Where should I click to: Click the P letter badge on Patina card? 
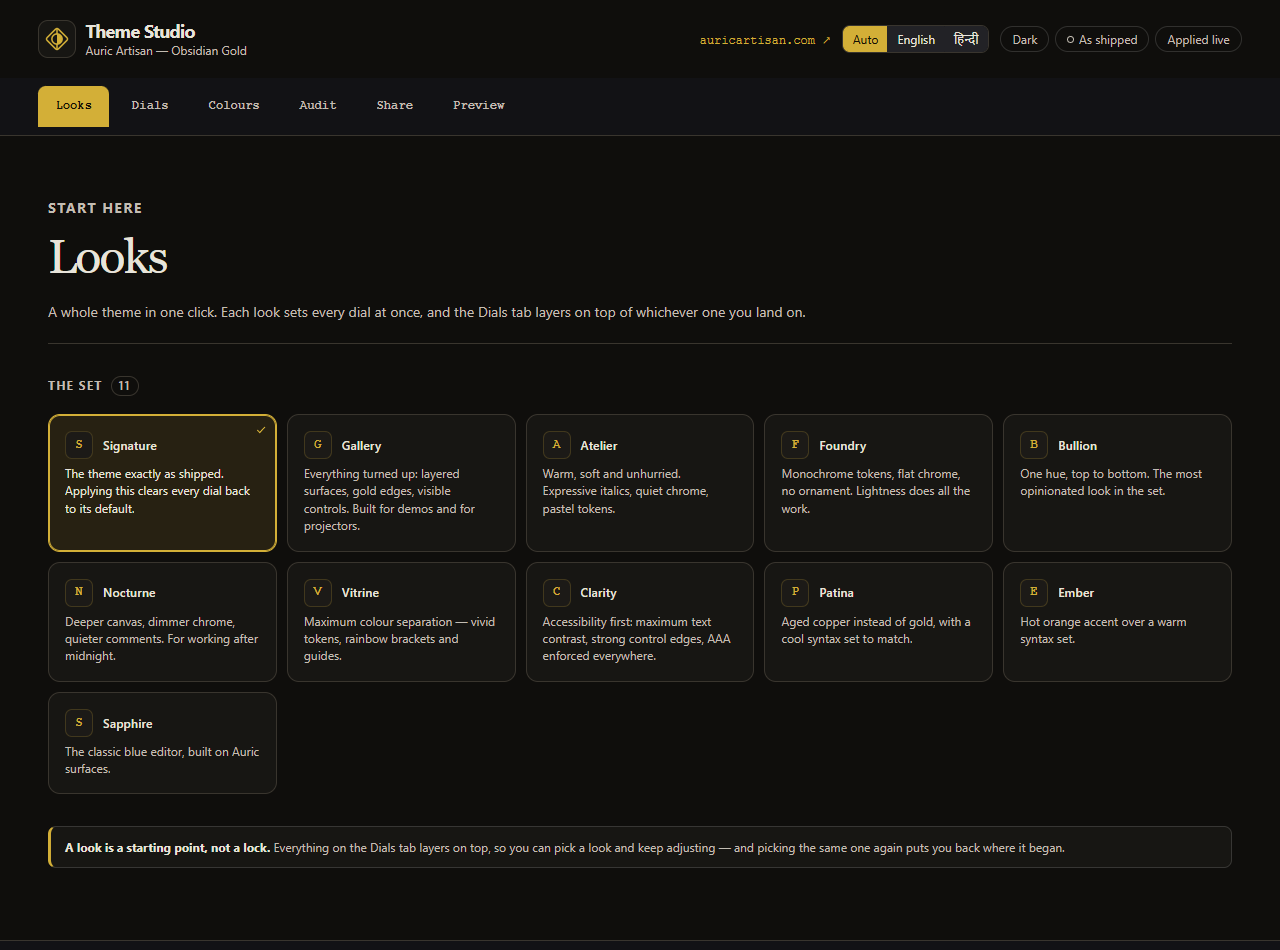pyautogui.click(x=795, y=592)
